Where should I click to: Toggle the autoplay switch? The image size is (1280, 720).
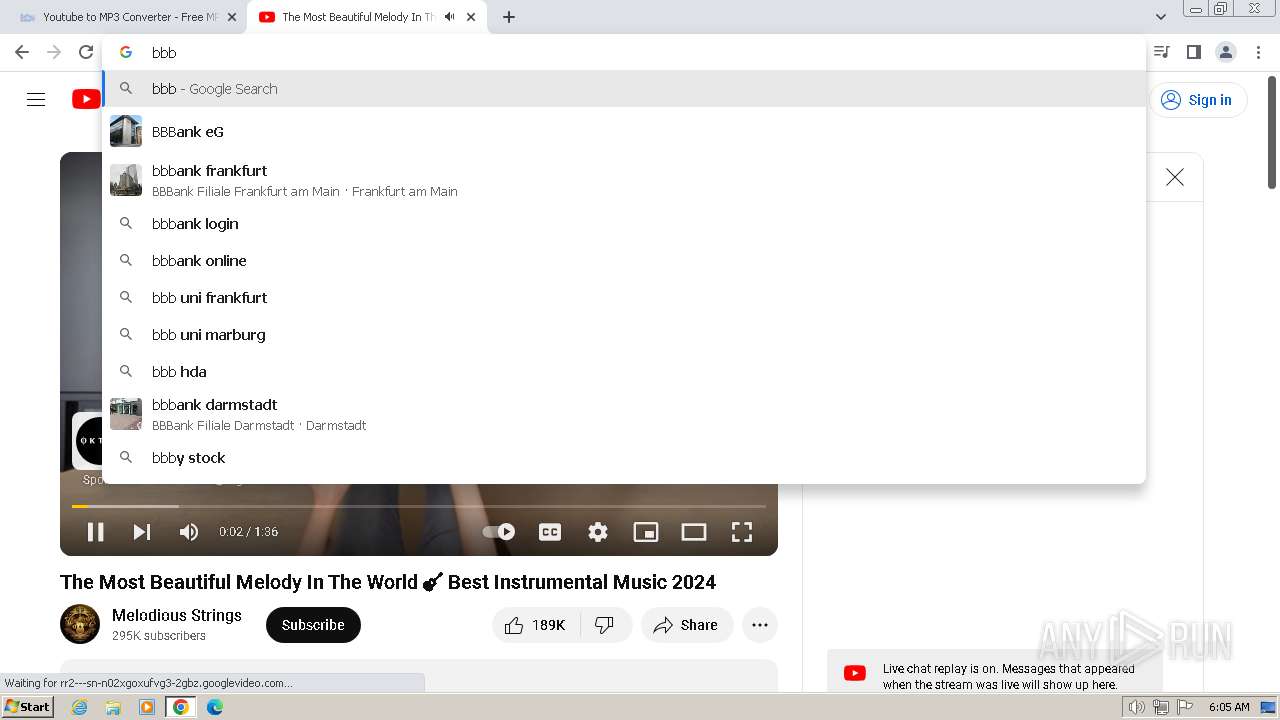[x=499, y=532]
